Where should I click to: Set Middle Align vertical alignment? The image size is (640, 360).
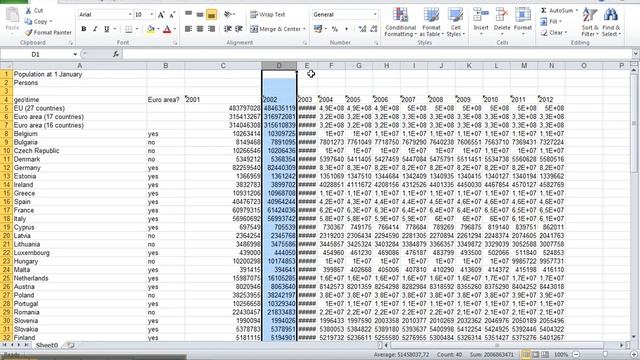(200, 15)
